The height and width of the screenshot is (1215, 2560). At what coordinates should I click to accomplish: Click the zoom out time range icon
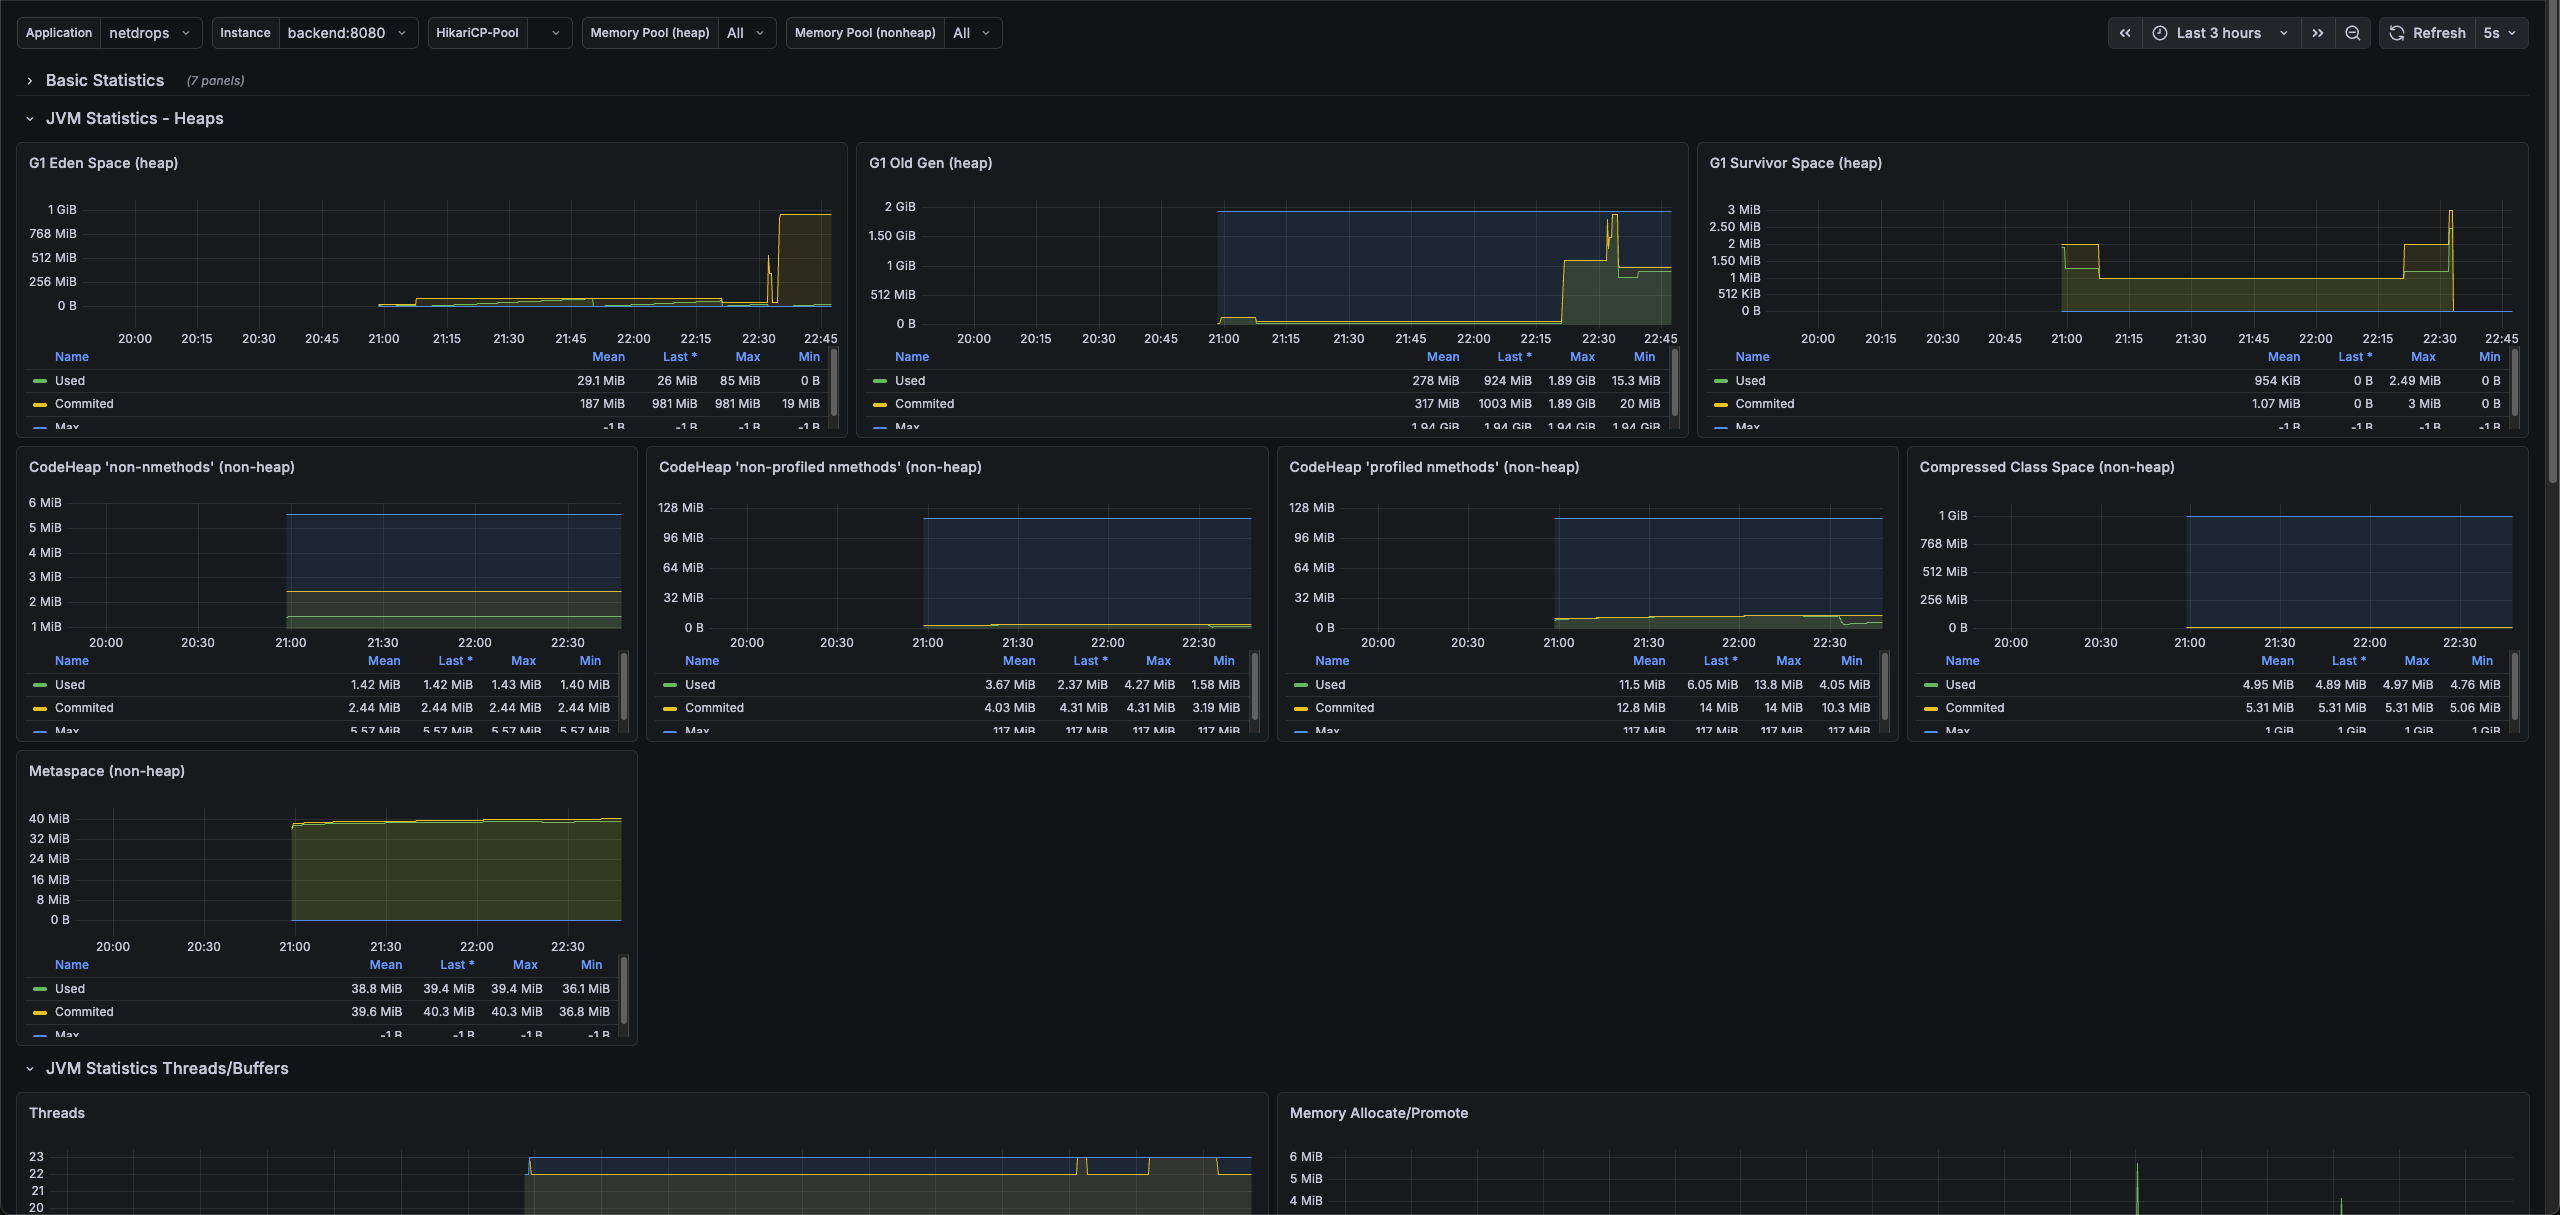pyautogui.click(x=2353, y=33)
